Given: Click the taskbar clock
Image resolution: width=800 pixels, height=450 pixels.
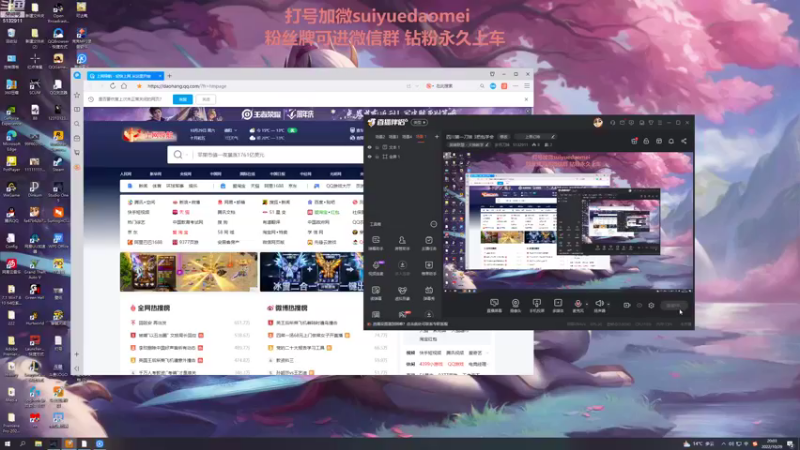Looking at the screenshot, I should (772, 443).
